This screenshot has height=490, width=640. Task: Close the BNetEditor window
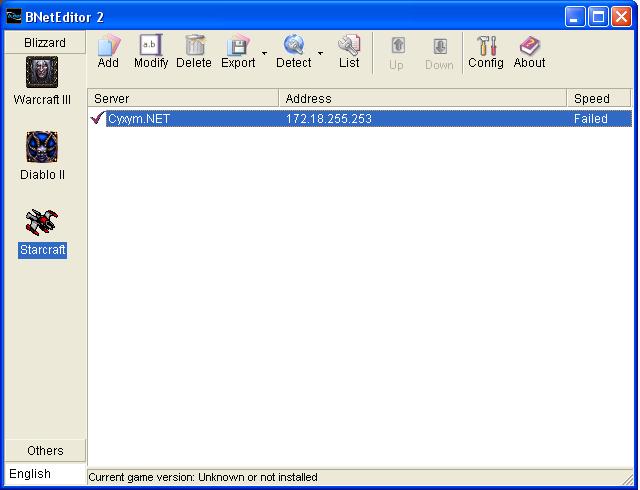point(622,17)
